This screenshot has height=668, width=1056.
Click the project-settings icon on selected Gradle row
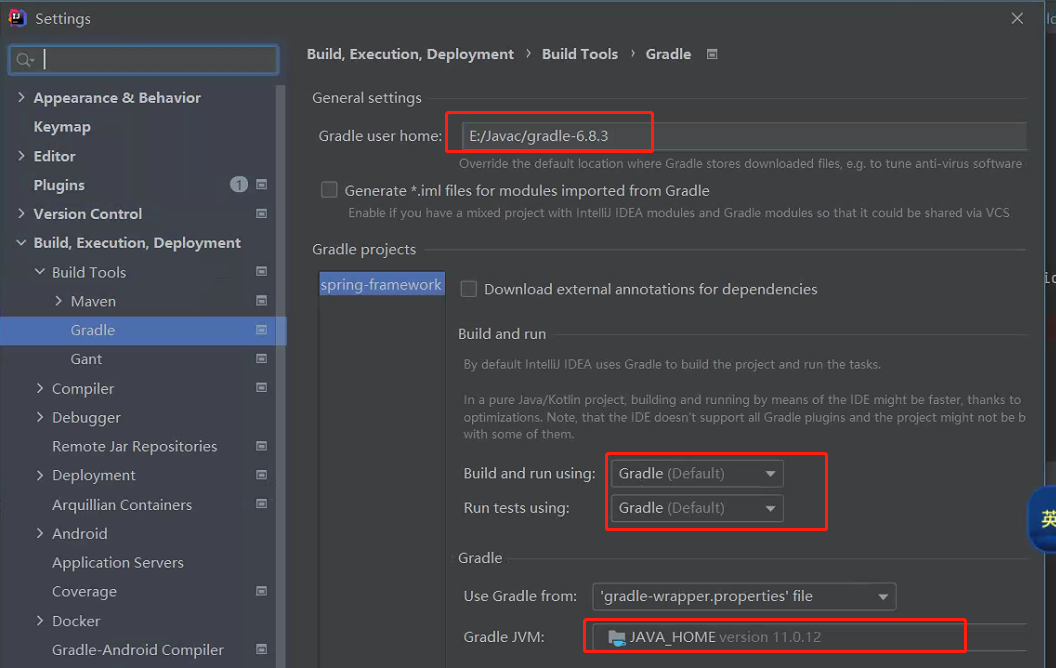[262, 330]
